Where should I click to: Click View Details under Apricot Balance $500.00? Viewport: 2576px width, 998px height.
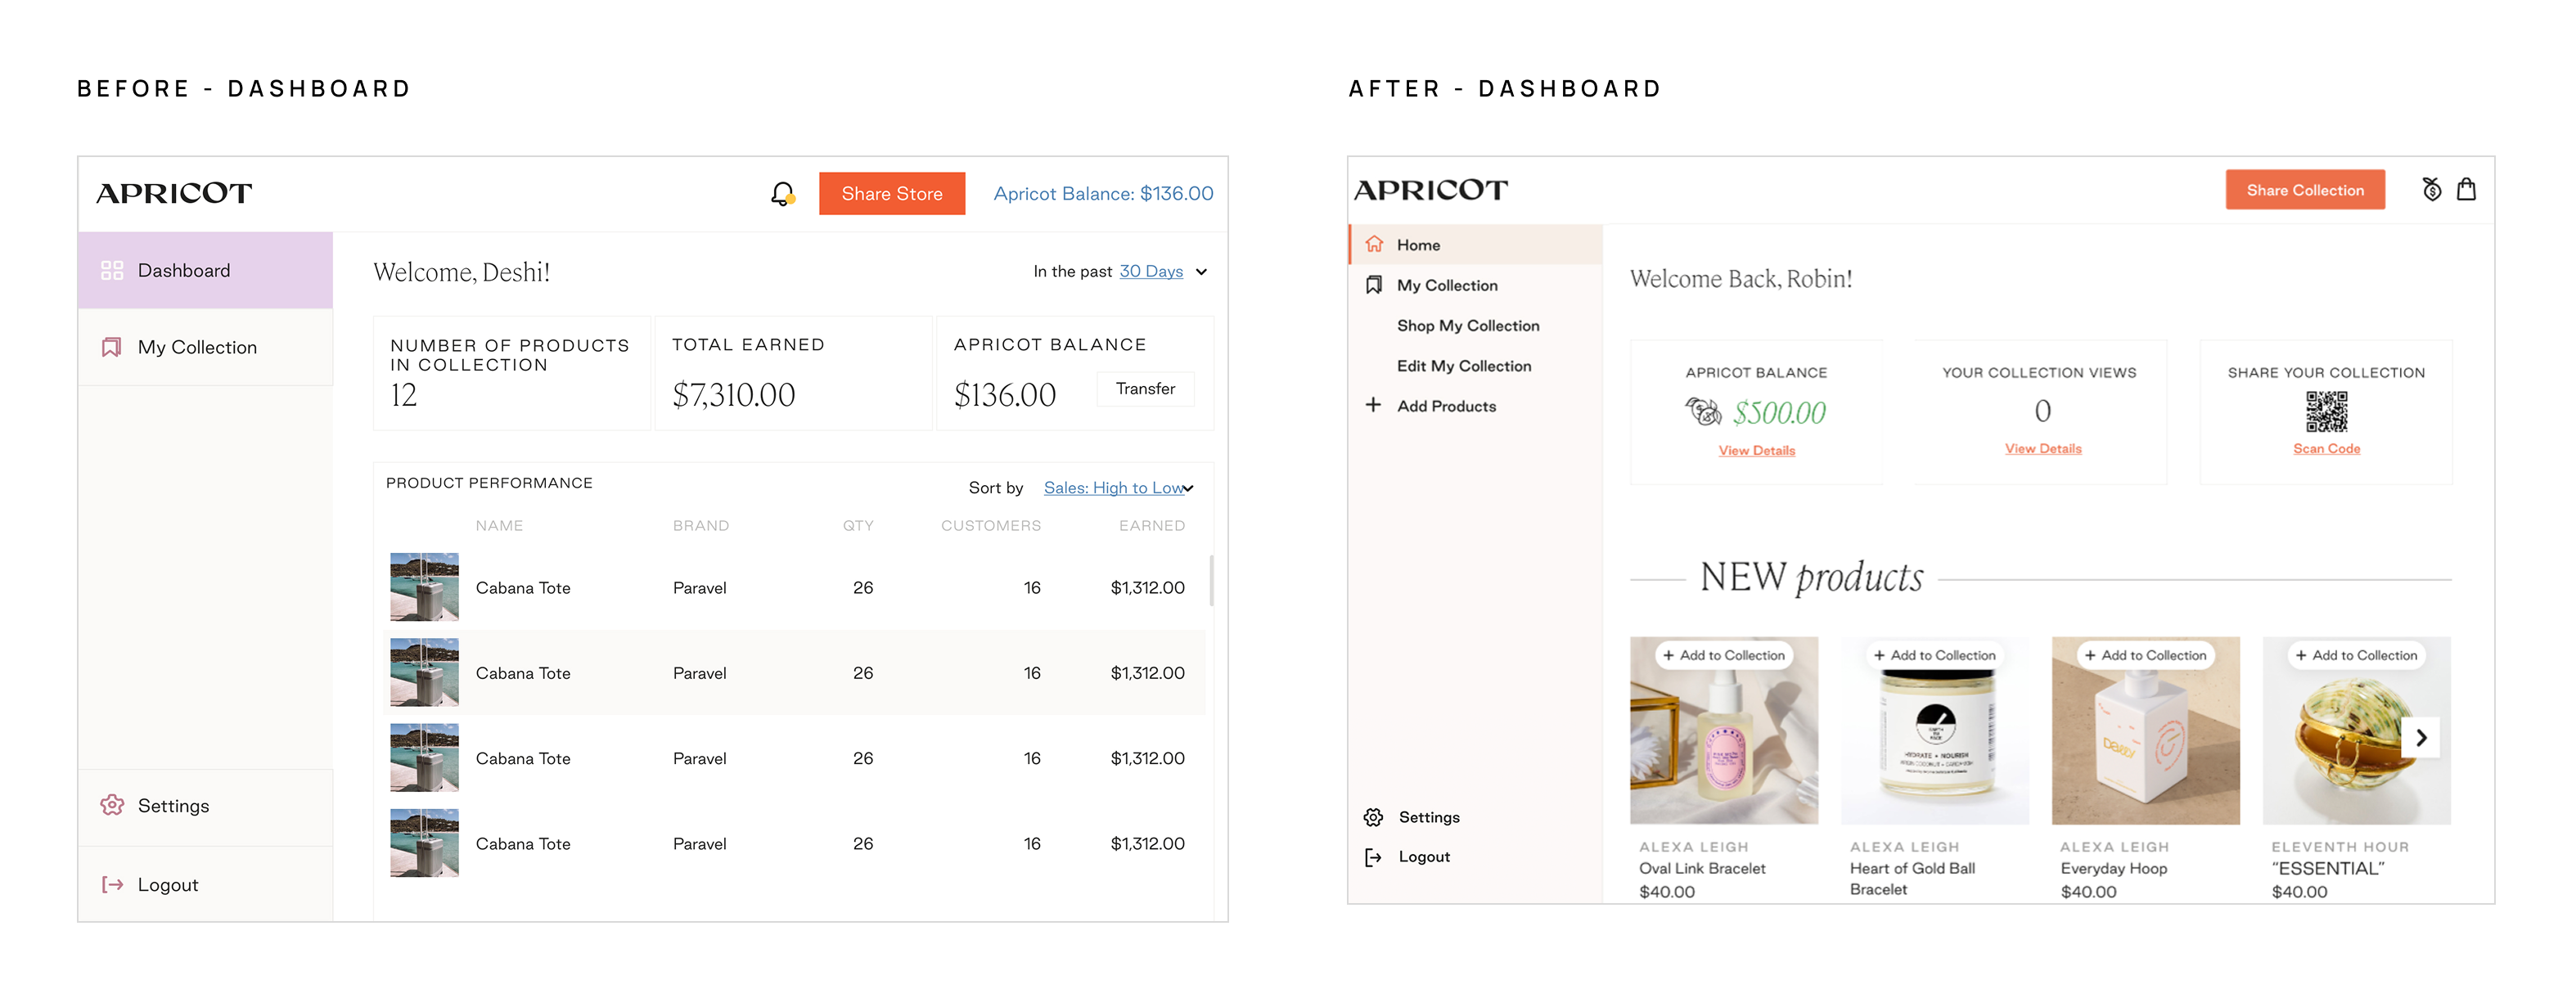click(1757, 451)
